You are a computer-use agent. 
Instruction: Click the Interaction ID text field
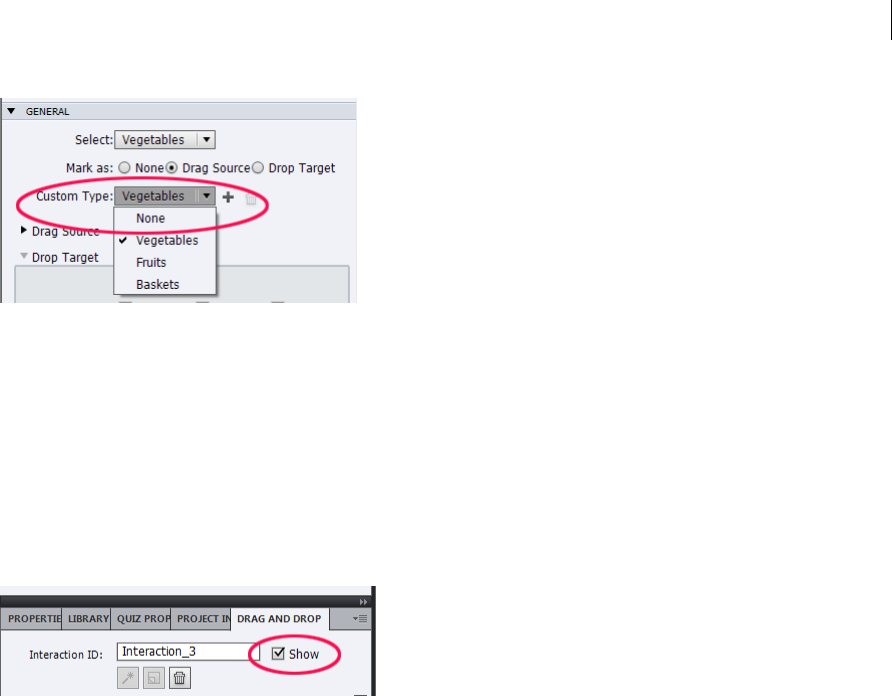click(188, 652)
